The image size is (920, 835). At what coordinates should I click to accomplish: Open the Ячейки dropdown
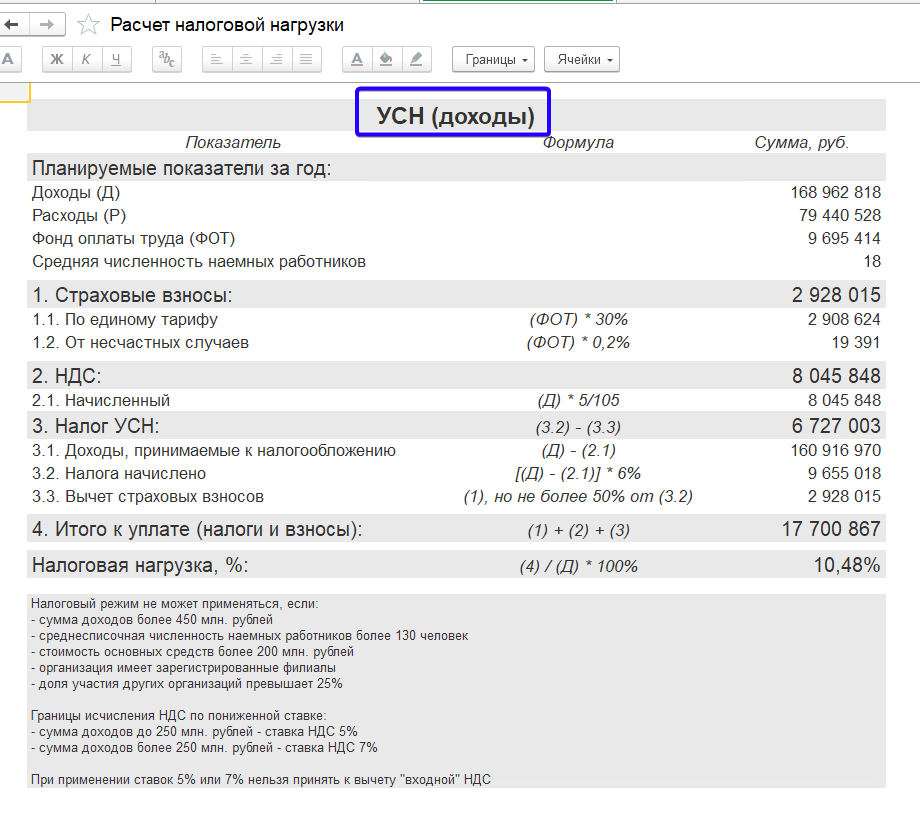click(582, 59)
